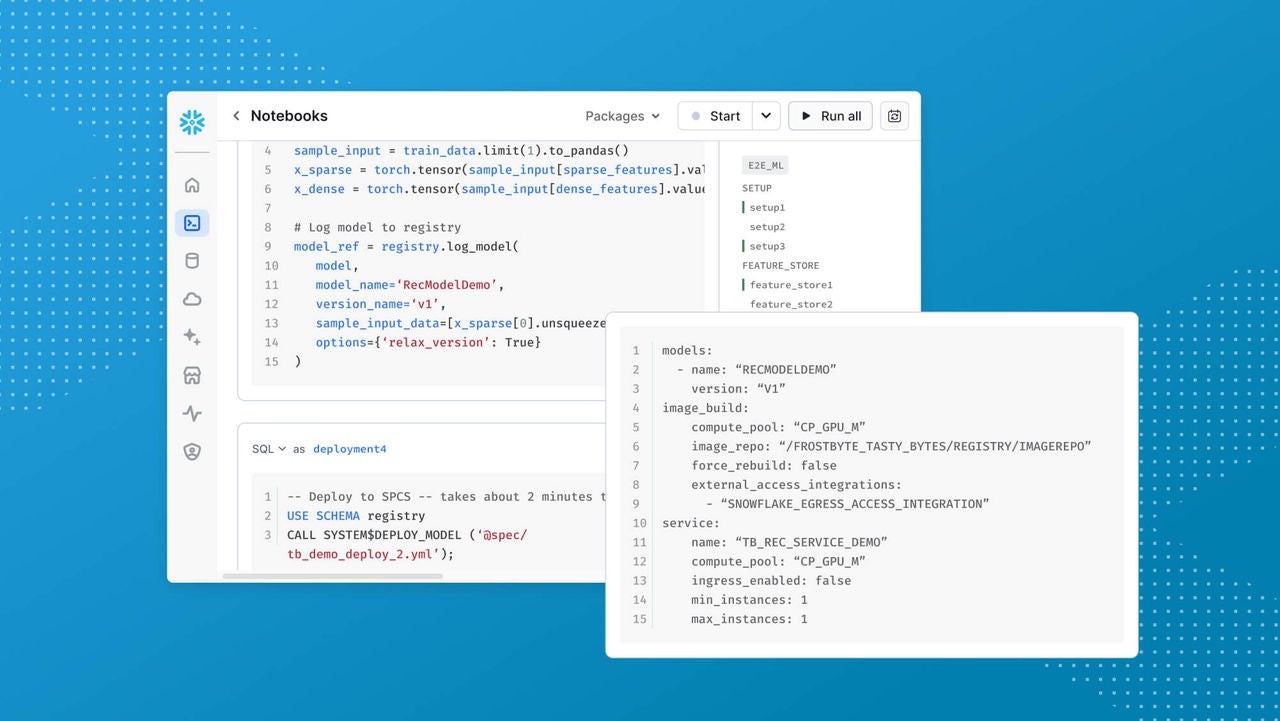Open the Databases icon in the sidebar

point(191,260)
